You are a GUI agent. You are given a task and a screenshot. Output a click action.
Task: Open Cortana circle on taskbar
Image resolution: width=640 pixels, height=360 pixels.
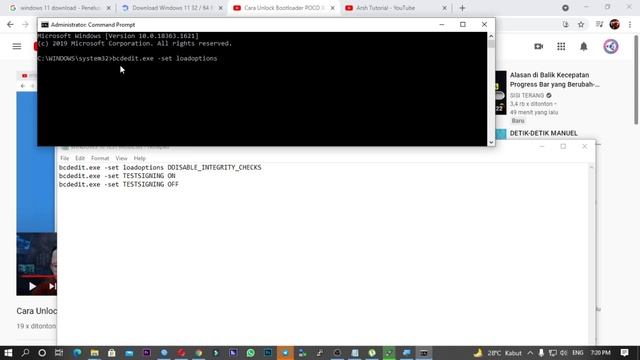(x=42, y=353)
